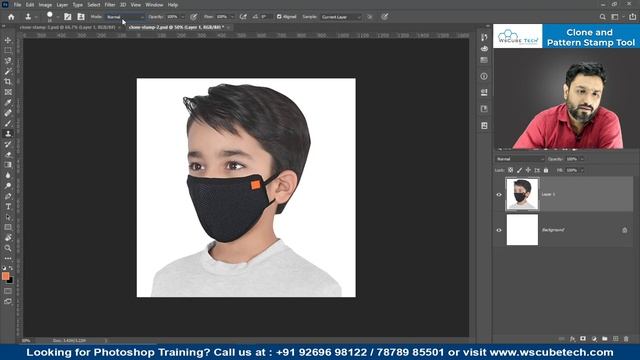The image size is (640, 360).
Task: Select the Rectangle shape tool
Action: [x=8, y=227]
